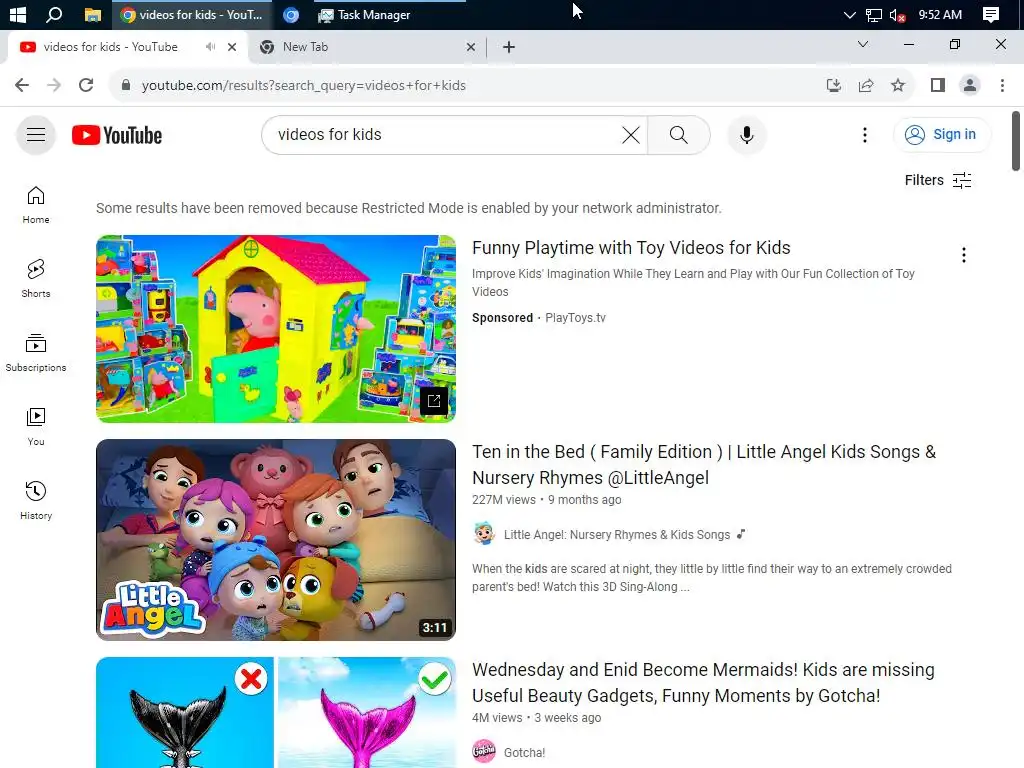Viewport: 1024px width, 768px height.
Task: Go to Home in sidebar
Action: [x=36, y=205]
